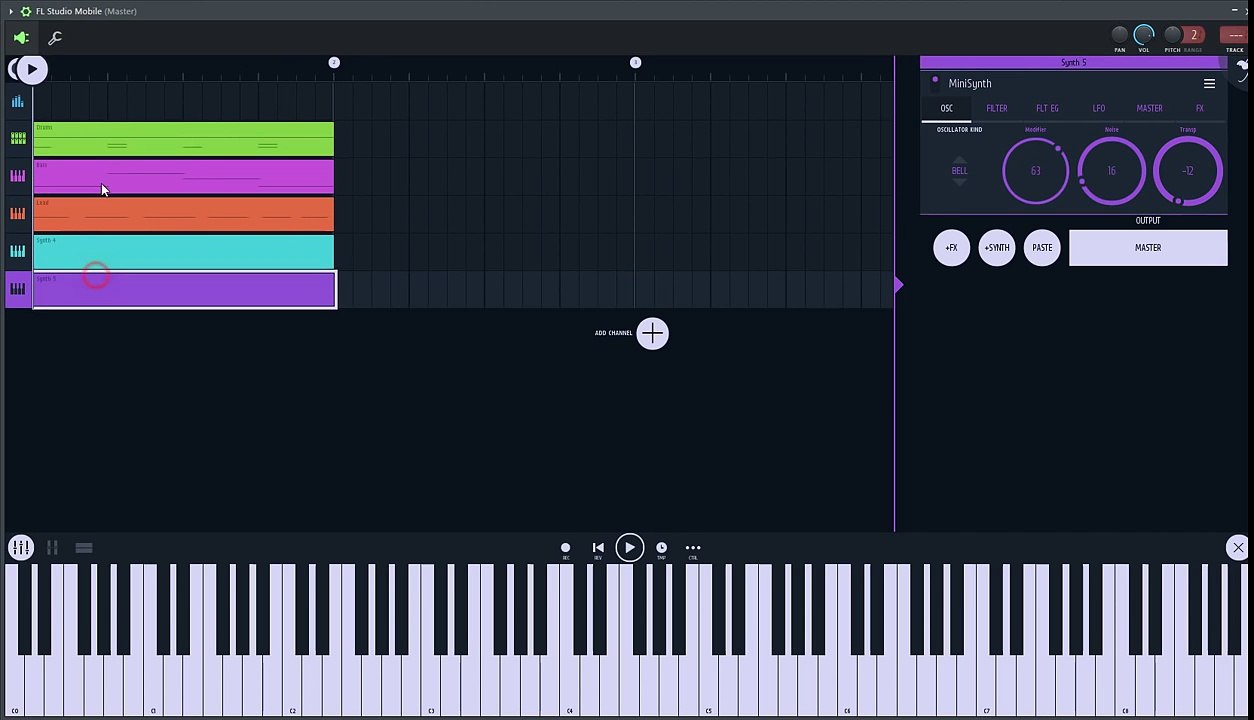Switch to the OSC tab
1254x720 pixels.
(x=946, y=108)
